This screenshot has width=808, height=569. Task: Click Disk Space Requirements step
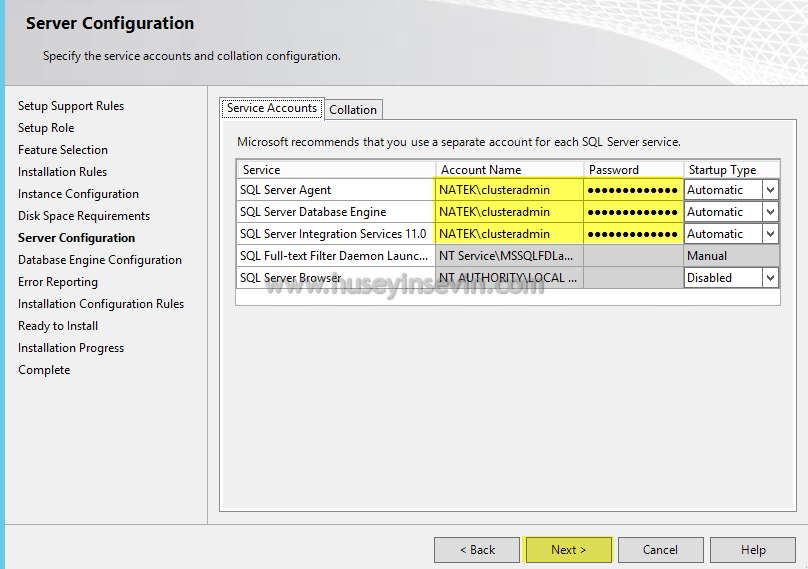tap(84, 216)
